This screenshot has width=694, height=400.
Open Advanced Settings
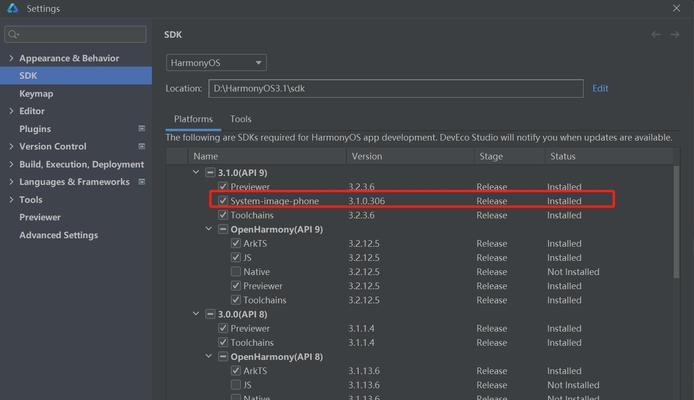coord(58,235)
